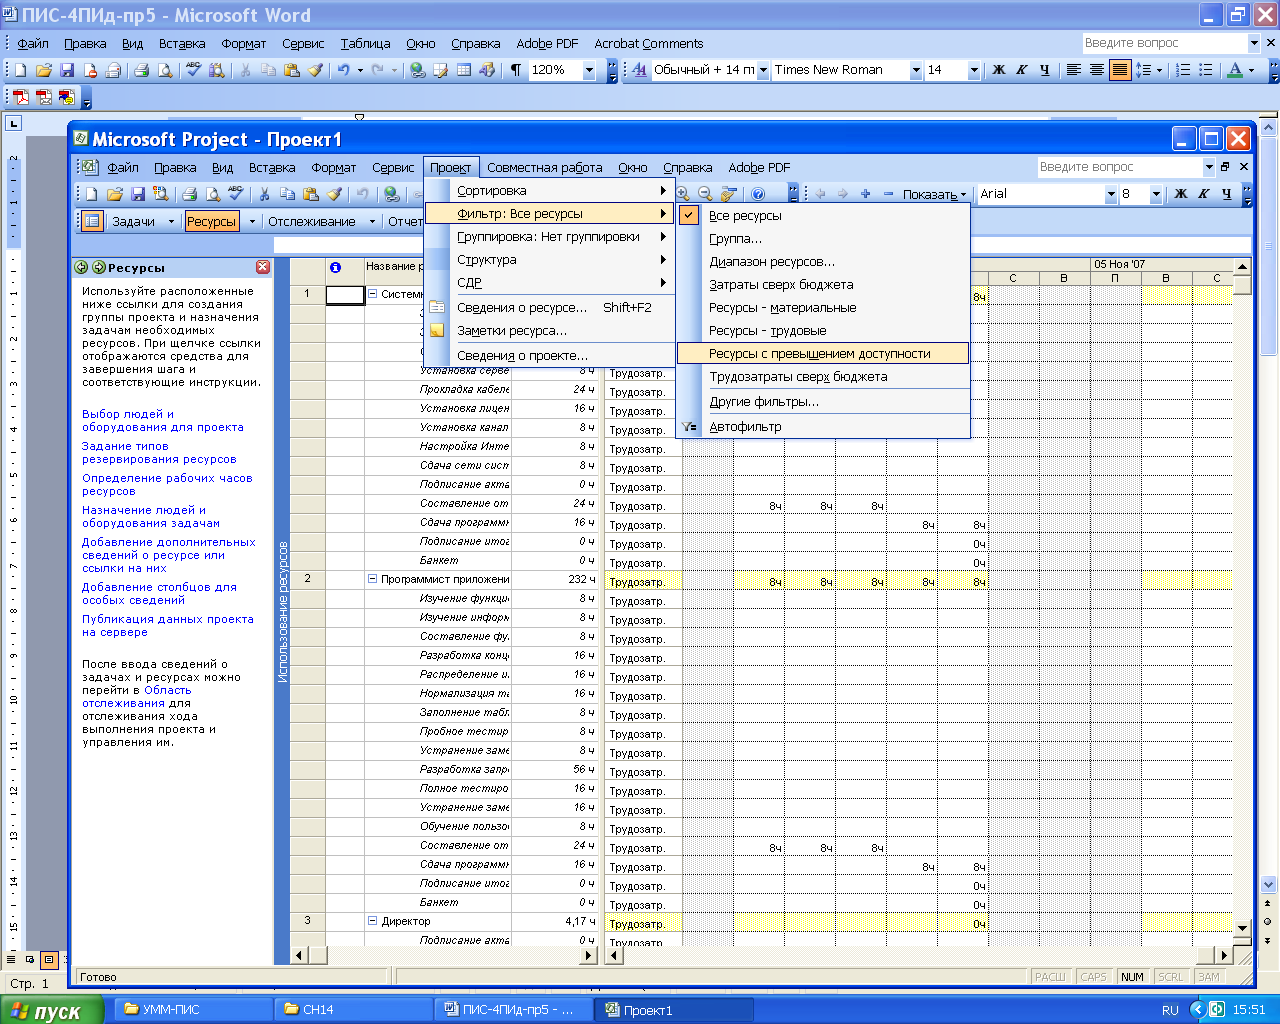Toggle Project Guide panel icon

[92, 222]
